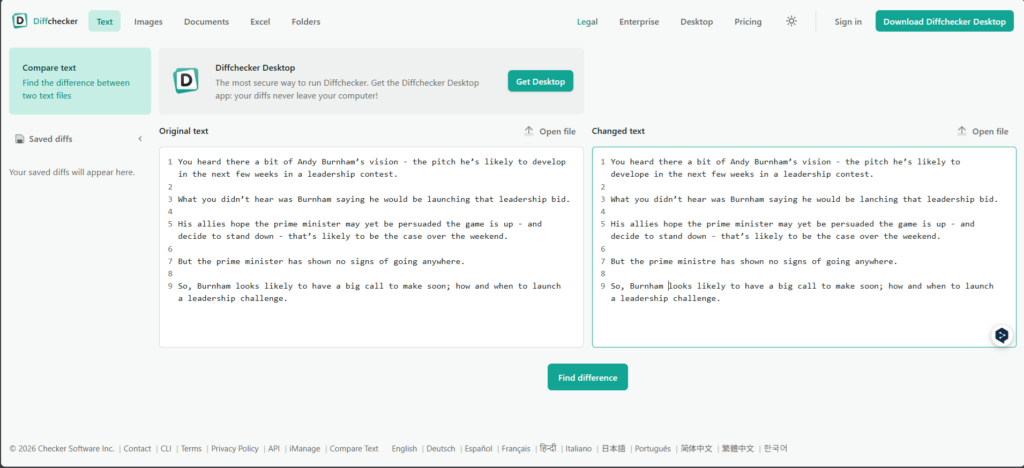Select Italiano language in footer
The height and width of the screenshot is (468, 1024).
tap(579, 448)
